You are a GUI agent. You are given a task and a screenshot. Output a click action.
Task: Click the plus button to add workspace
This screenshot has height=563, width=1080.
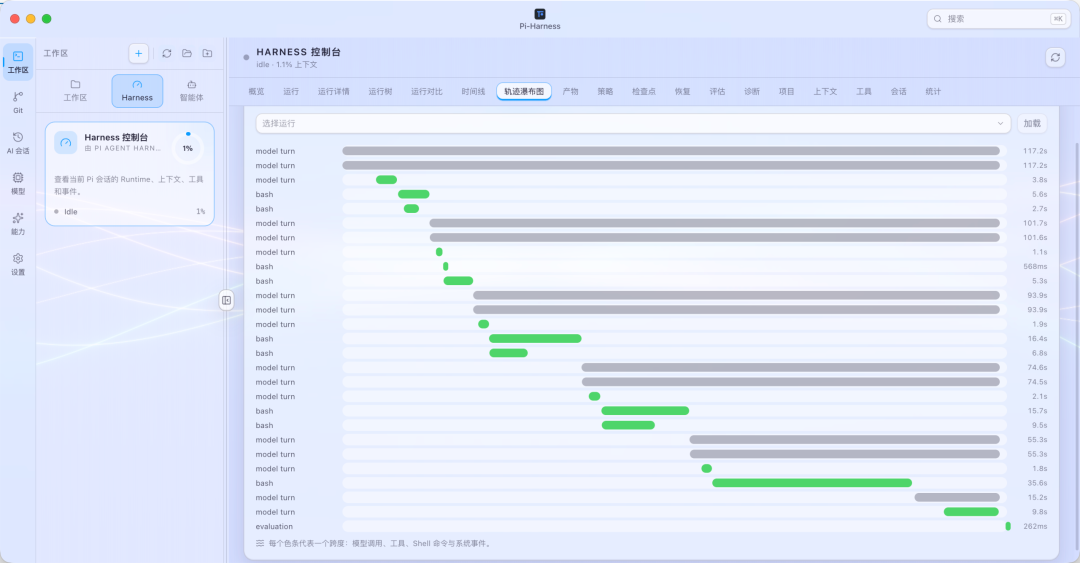tap(138, 53)
